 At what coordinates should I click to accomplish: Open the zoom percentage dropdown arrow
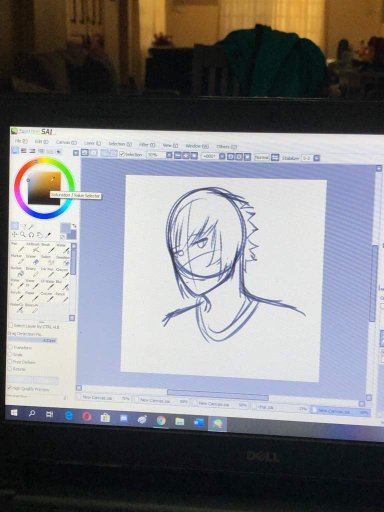tap(169, 155)
